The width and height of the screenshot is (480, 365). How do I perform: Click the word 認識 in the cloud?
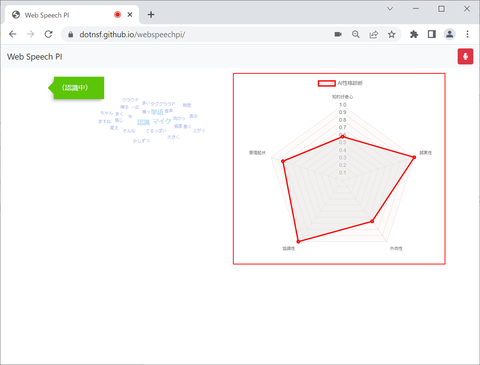click(144, 122)
